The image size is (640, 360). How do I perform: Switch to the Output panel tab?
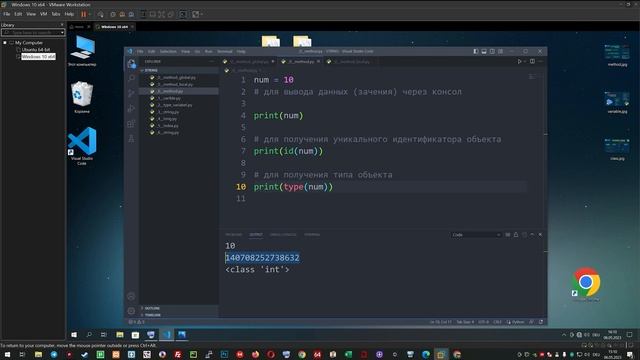click(x=256, y=235)
